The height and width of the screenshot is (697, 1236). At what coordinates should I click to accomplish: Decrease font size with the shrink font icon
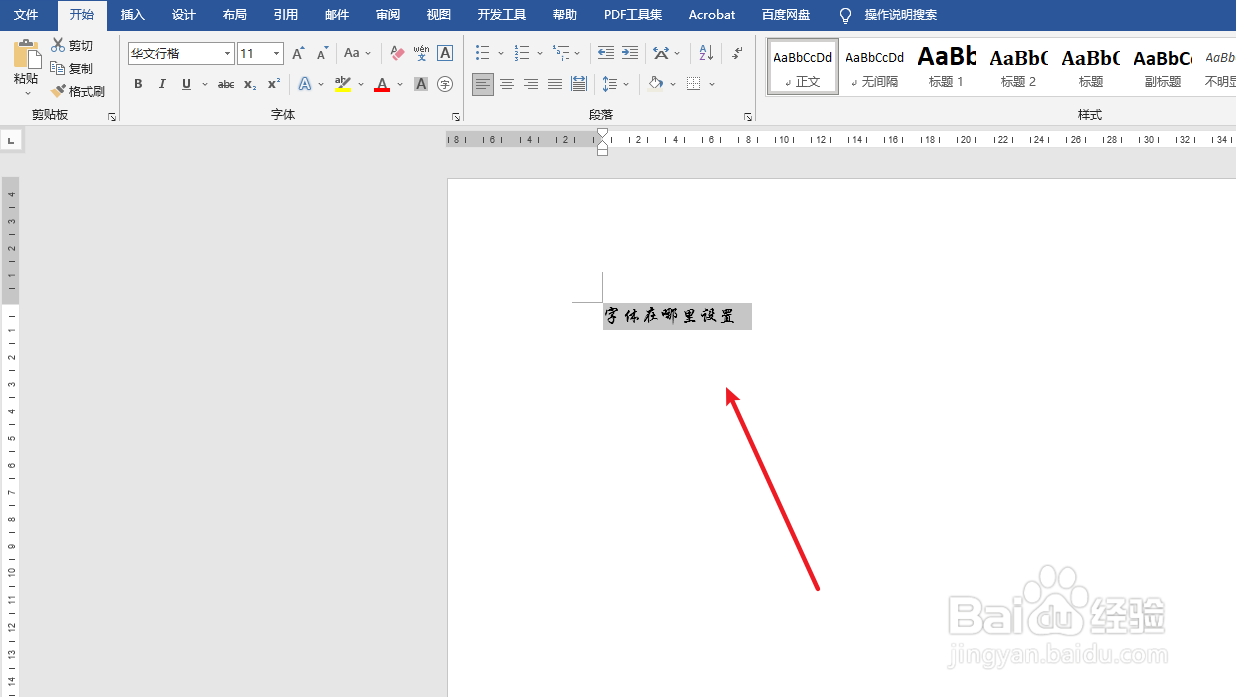tap(322, 53)
